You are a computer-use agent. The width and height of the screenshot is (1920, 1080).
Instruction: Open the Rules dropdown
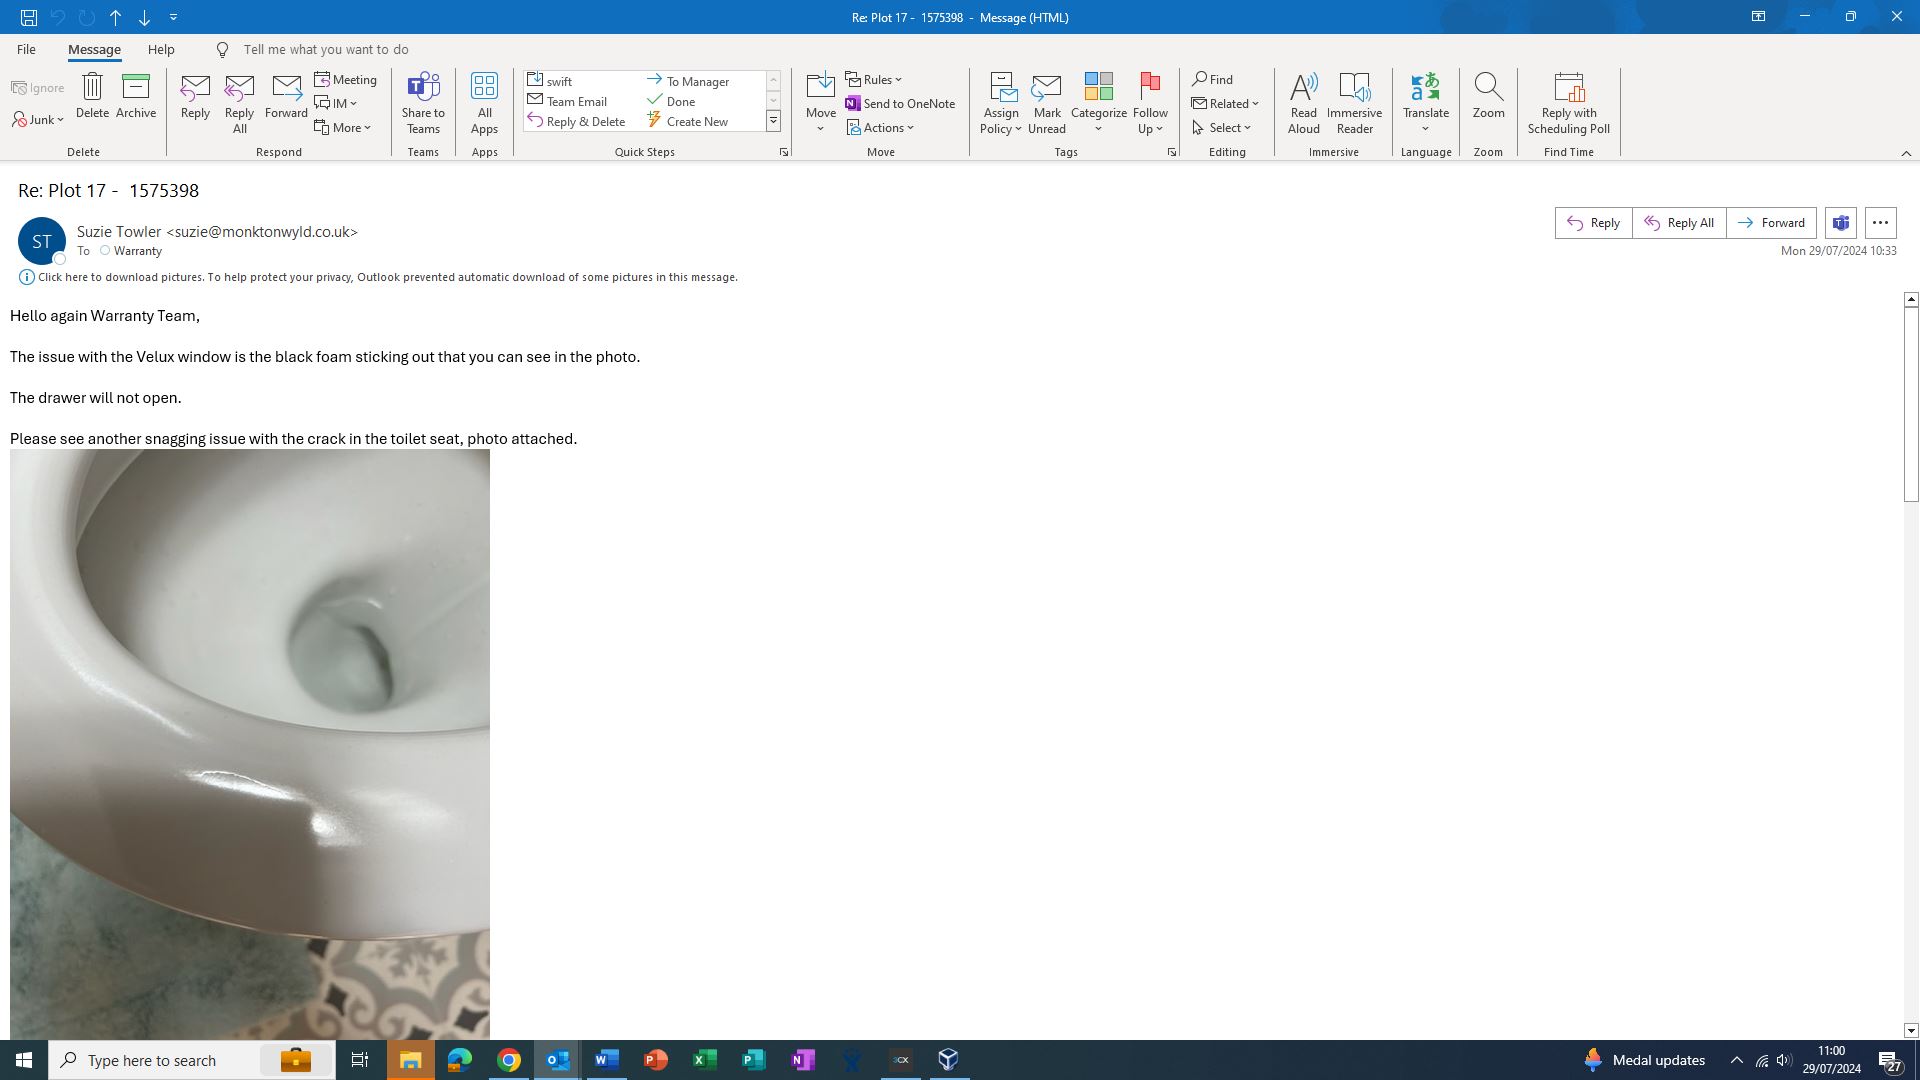874,80
